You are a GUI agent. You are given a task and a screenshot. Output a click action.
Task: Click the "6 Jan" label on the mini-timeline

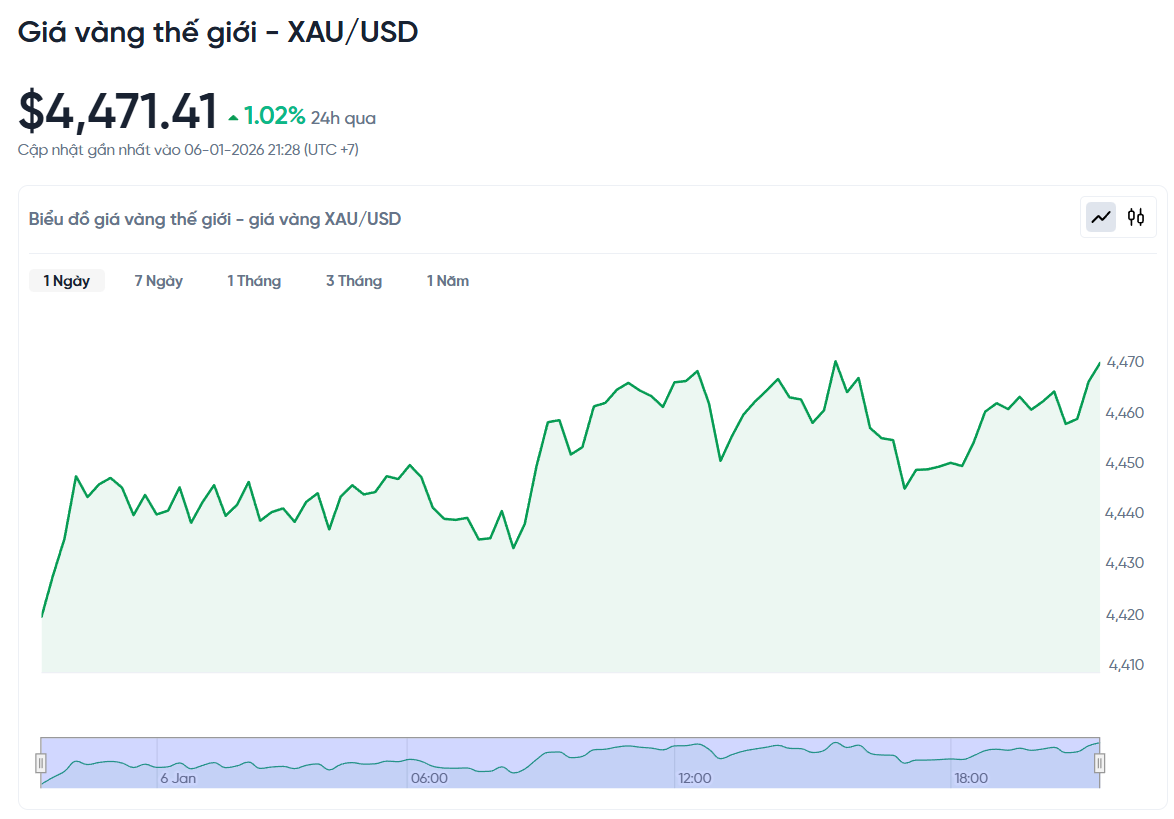pyautogui.click(x=177, y=777)
